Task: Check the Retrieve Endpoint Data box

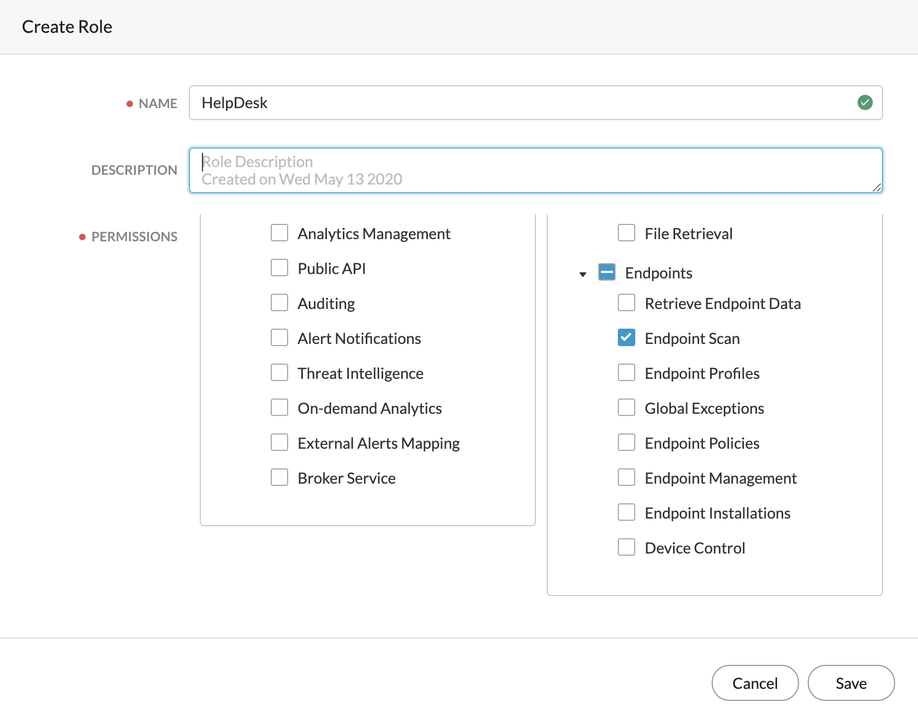Action: [626, 303]
